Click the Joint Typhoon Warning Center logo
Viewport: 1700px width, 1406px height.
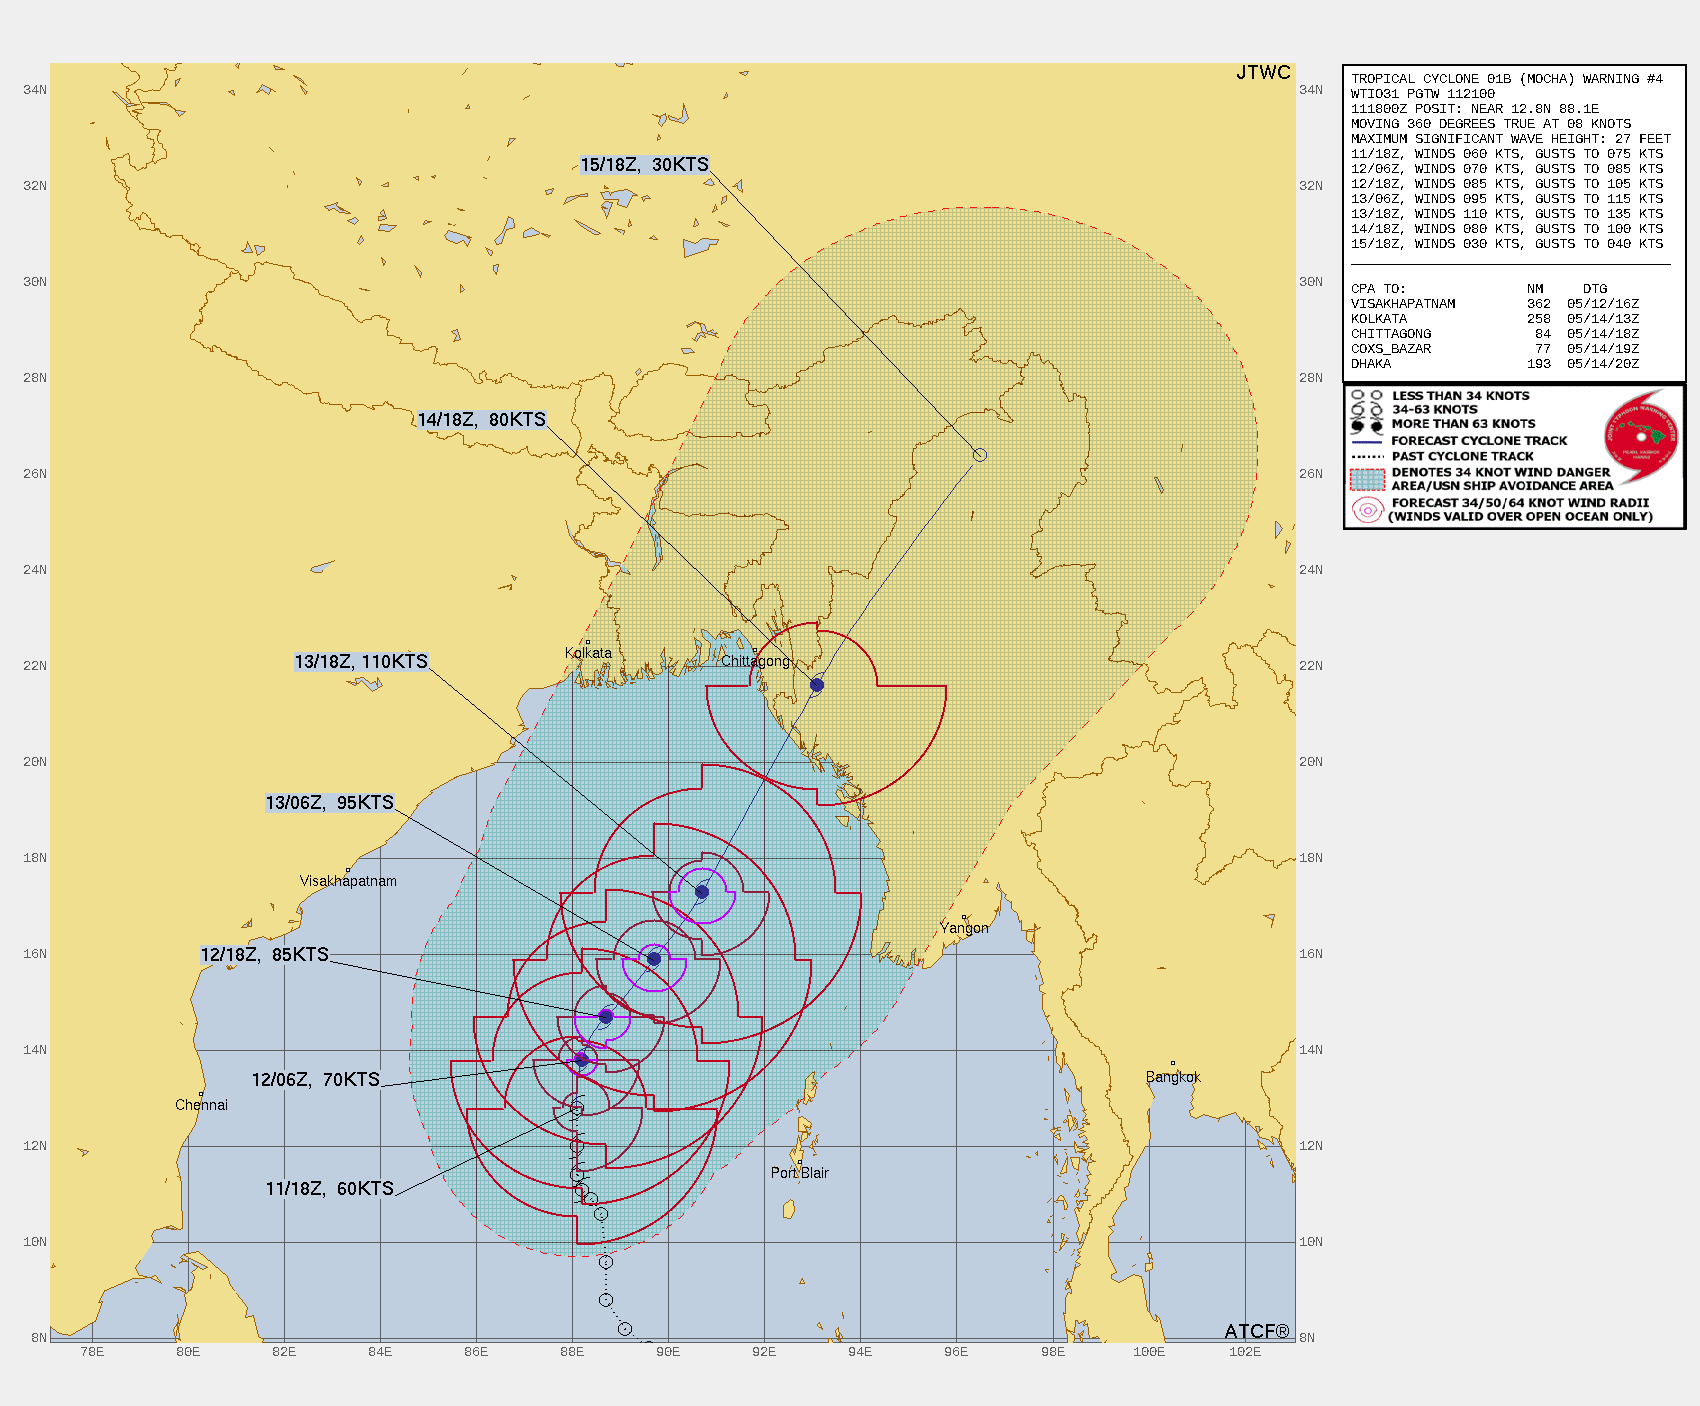(1641, 437)
